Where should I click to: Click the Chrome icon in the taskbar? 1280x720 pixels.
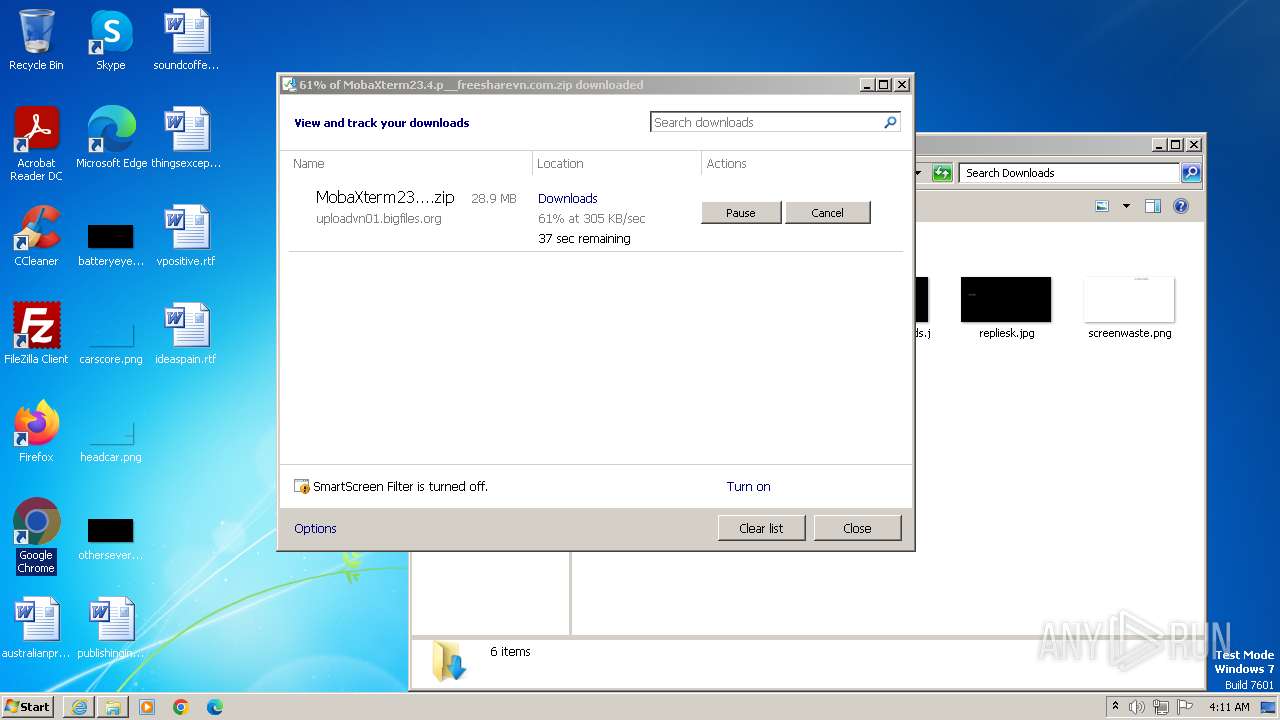181,707
